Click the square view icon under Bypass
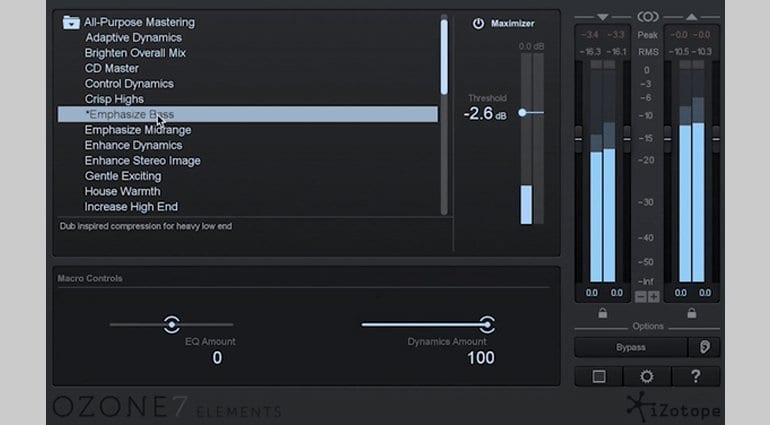The width and height of the screenshot is (770, 425). [599, 377]
